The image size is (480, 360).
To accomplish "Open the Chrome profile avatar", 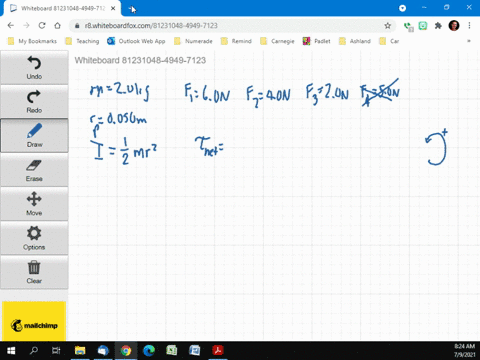I will (454, 26).
